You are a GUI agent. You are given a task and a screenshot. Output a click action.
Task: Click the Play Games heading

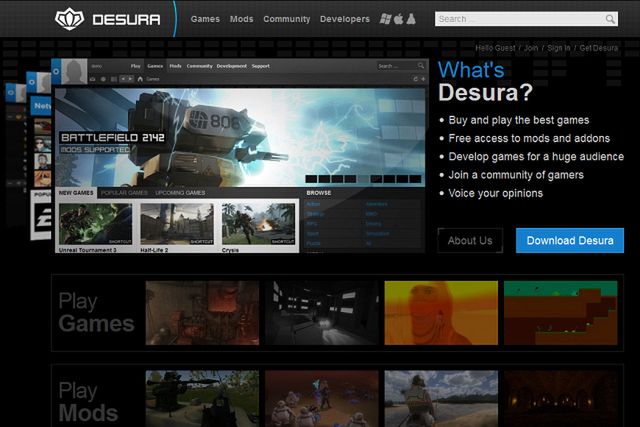(x=96, y=313)
